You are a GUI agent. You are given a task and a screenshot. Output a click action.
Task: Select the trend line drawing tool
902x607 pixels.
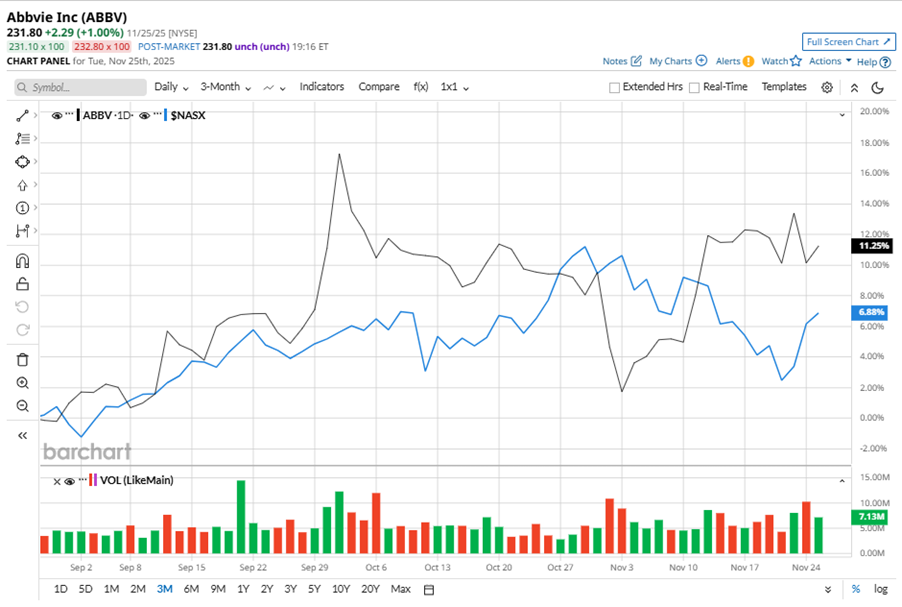coord(22,116)
